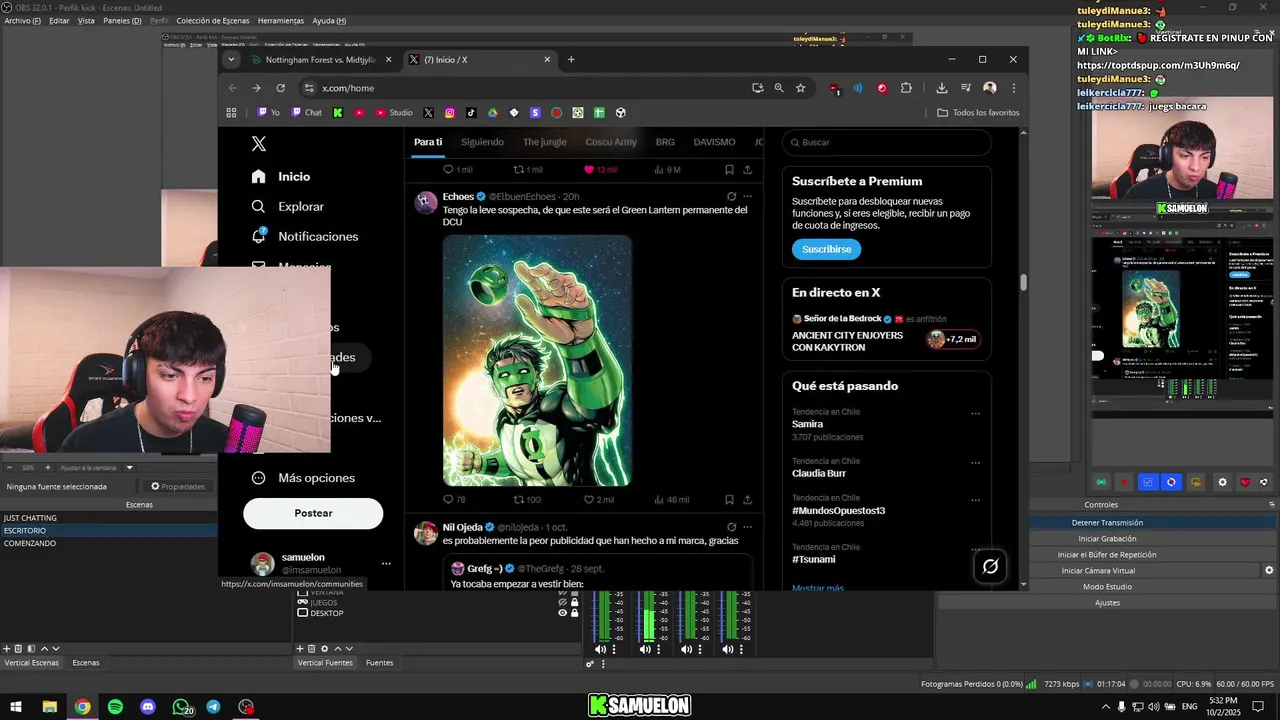Open options for Samira trend

(x=975, y=414)
